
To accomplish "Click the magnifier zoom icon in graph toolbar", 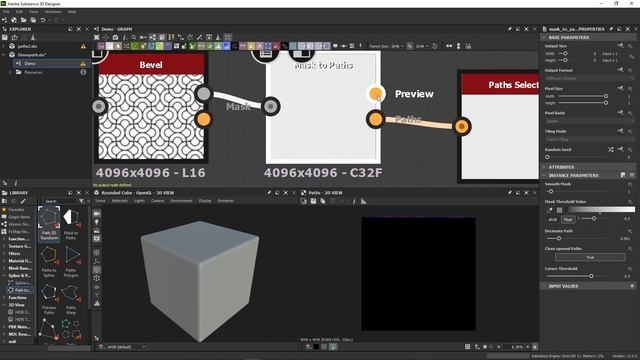I will tap(133, 37).
